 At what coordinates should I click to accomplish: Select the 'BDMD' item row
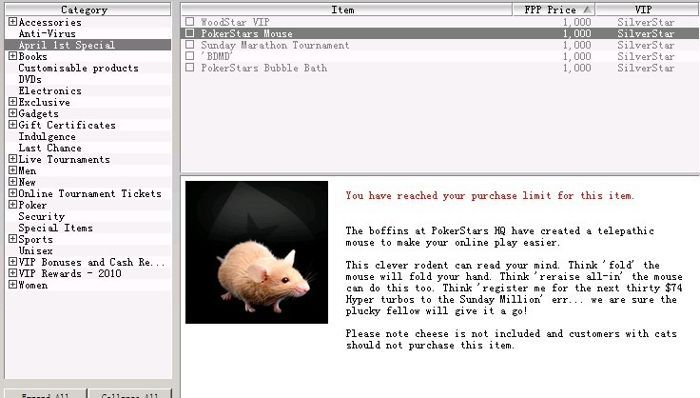[440, 56]
